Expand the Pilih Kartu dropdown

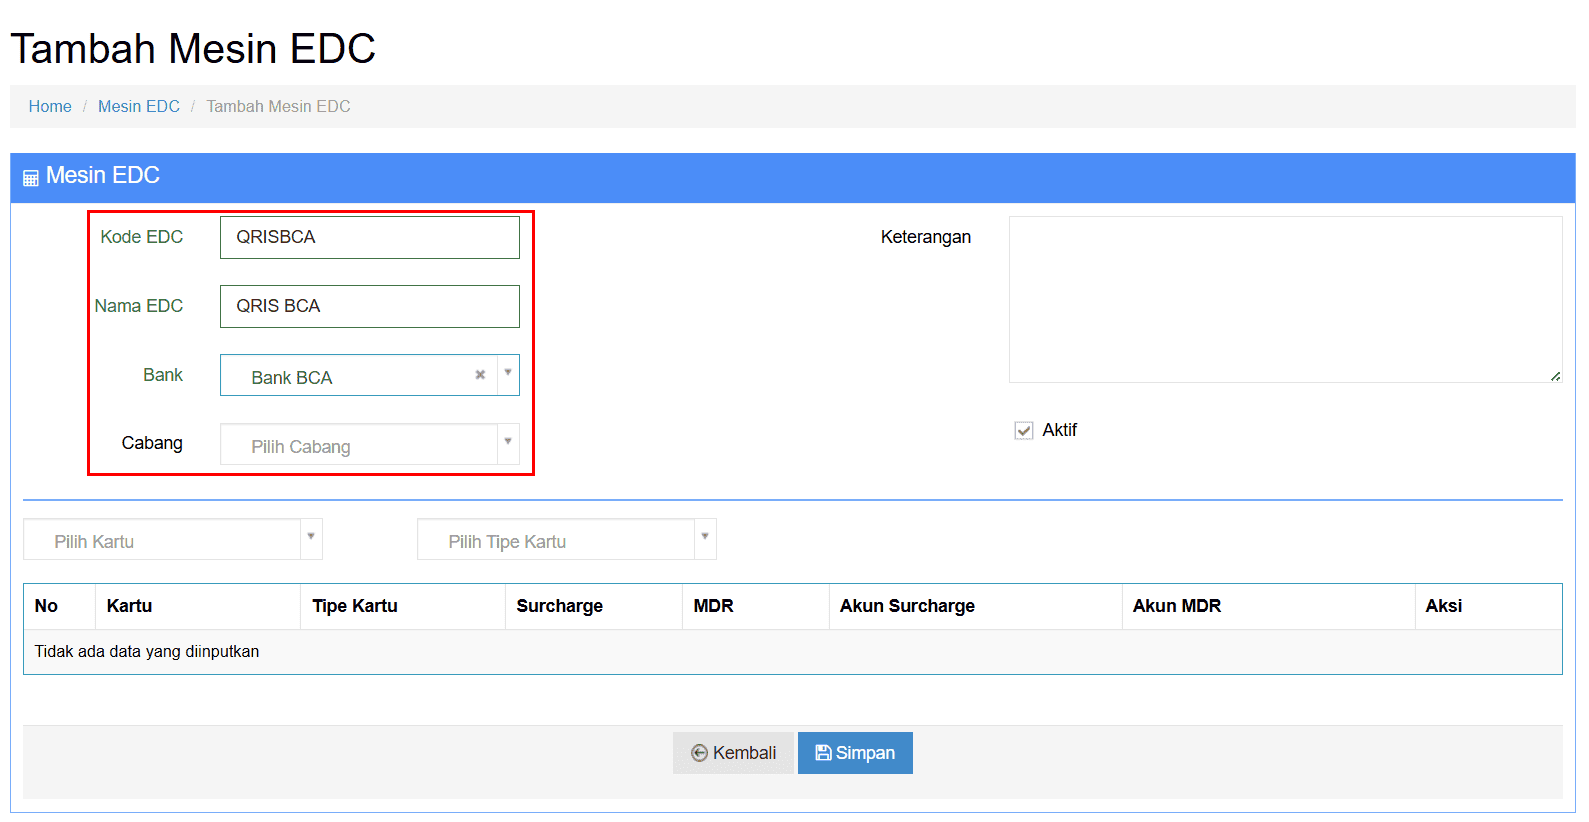click(173, 539)
